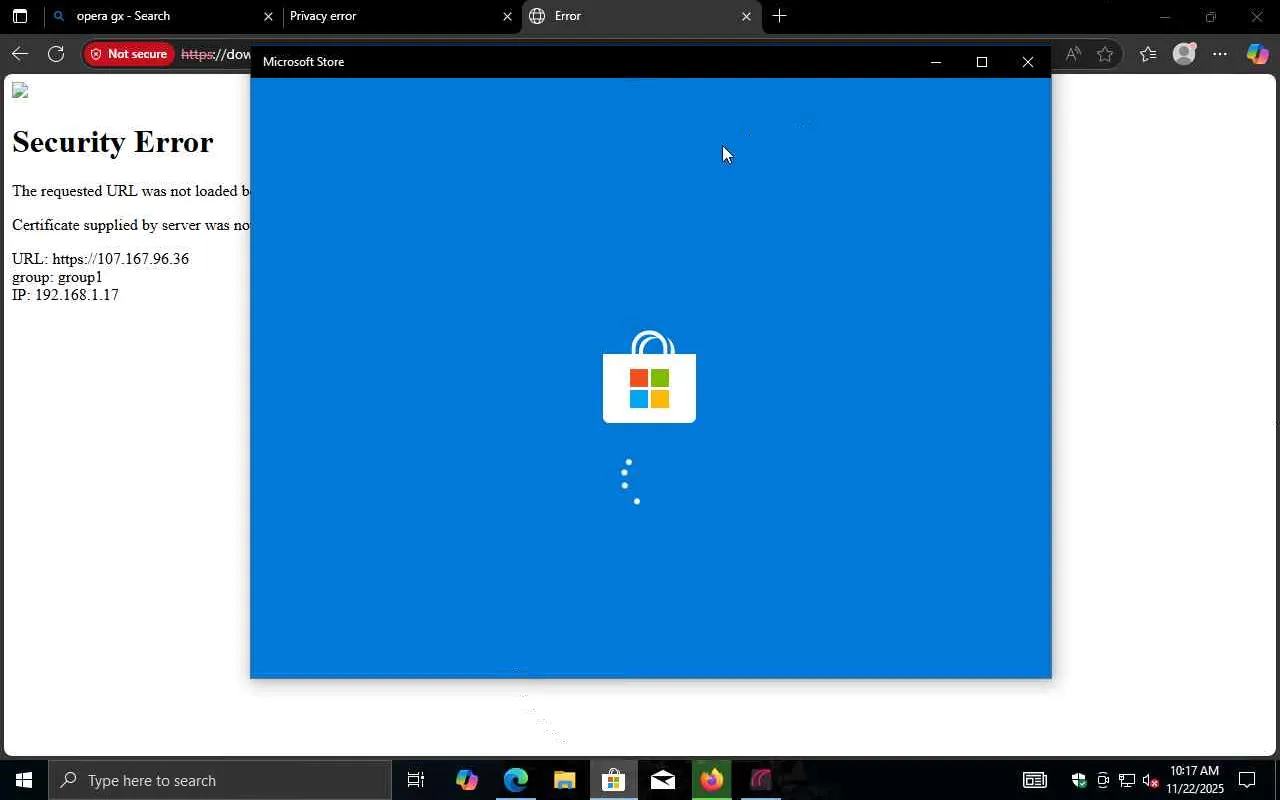Click the "Not secure" site info badge

[129, 54]
